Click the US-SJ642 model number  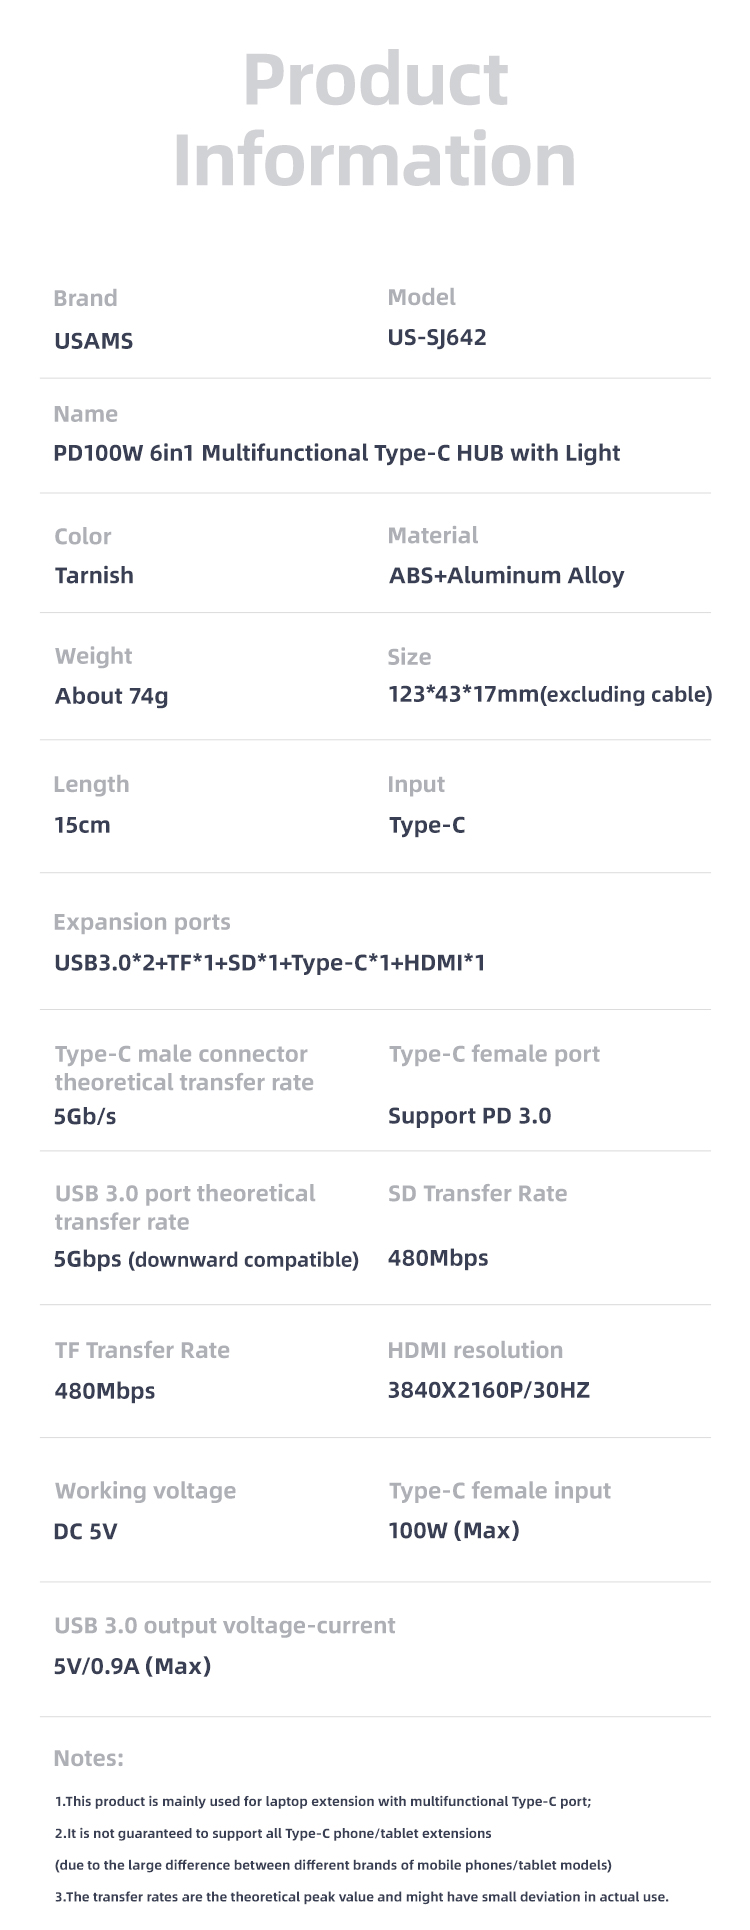point(437,338)
